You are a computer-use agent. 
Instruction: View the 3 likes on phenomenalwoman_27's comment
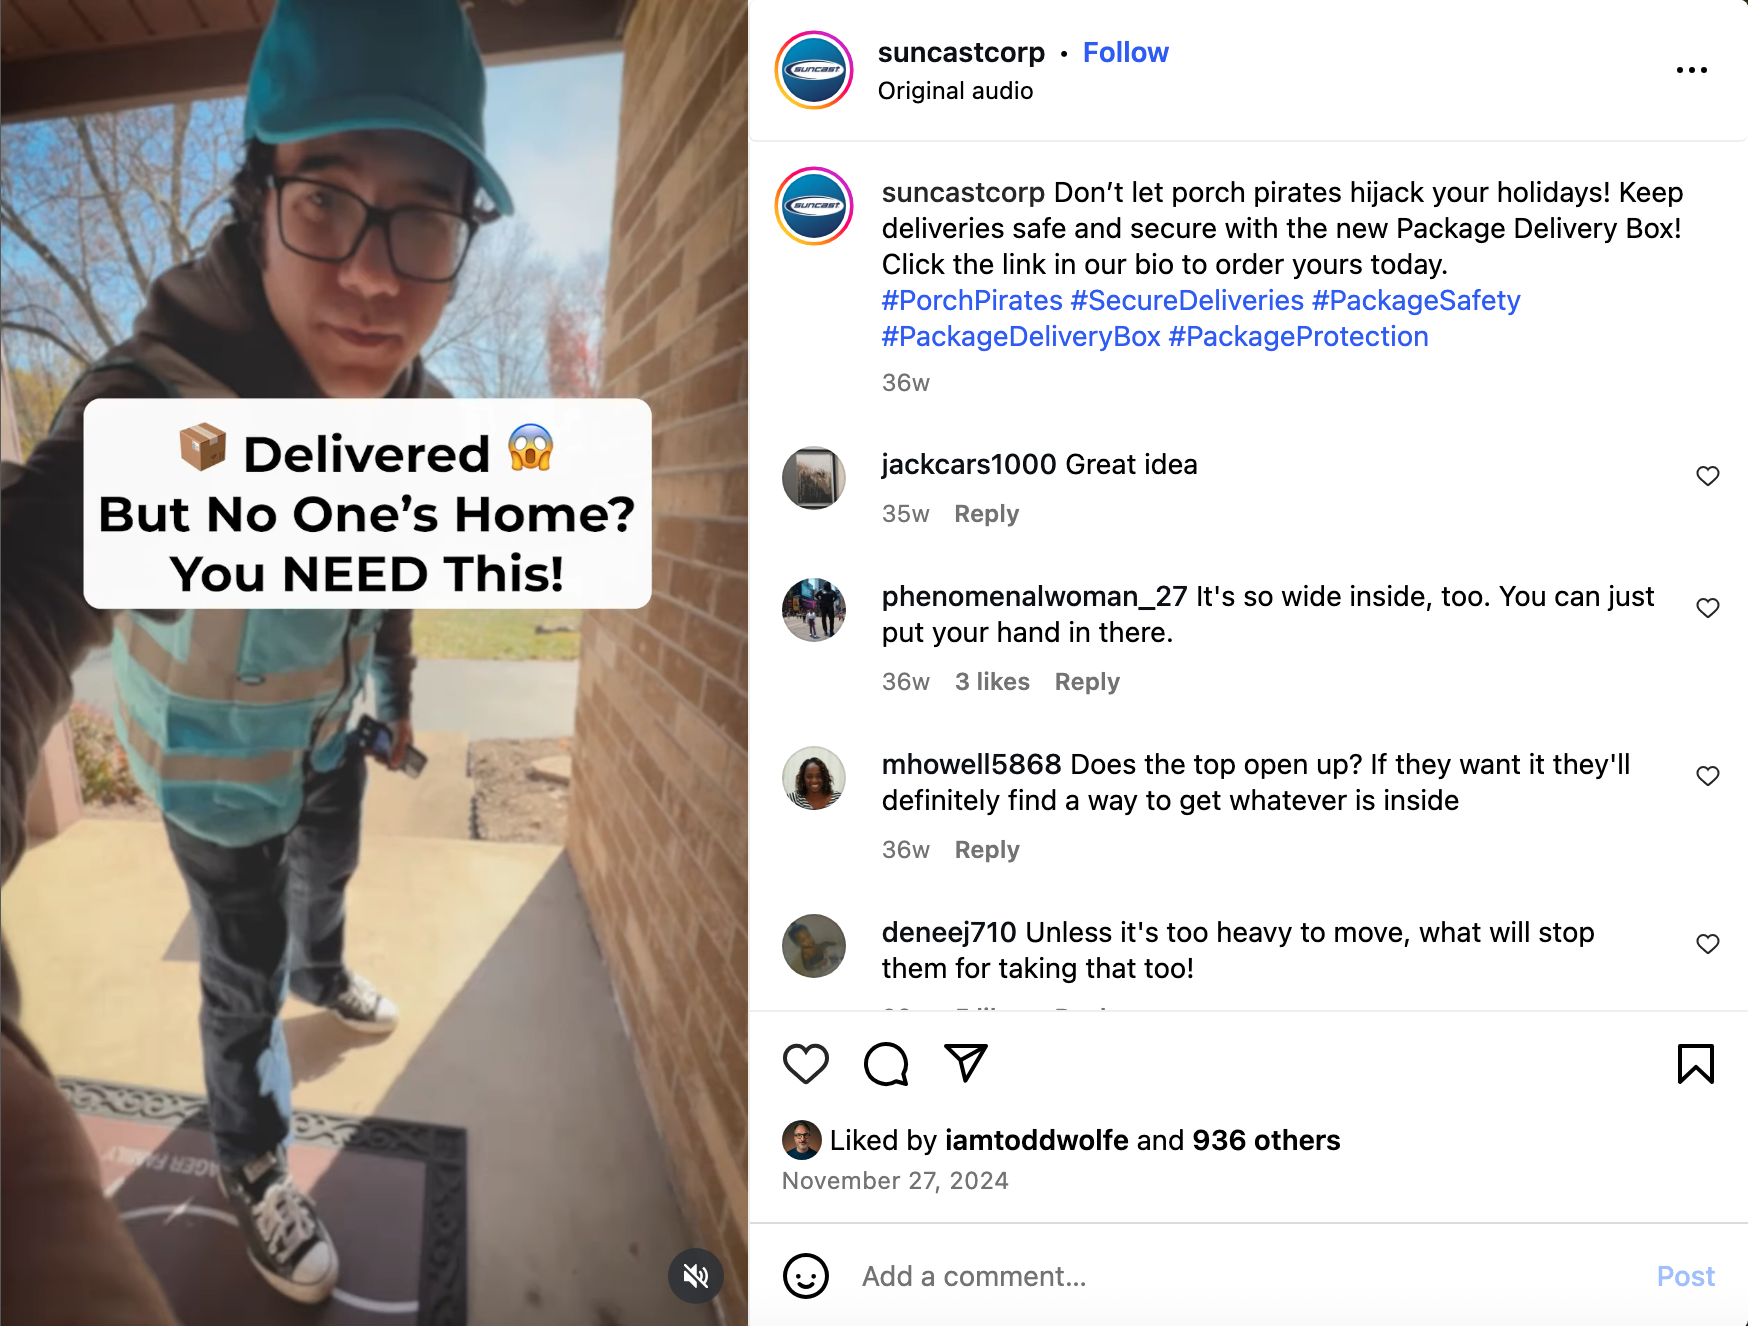tap(992, 682)
